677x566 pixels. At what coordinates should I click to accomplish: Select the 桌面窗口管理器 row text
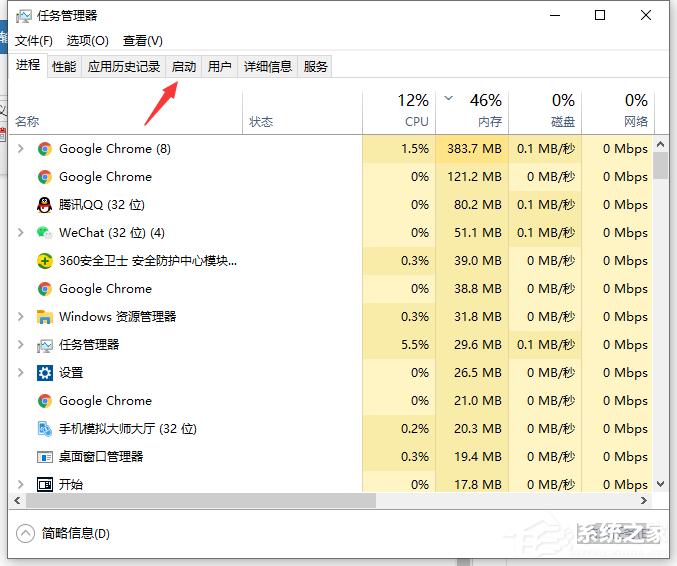tap(101, 457)
